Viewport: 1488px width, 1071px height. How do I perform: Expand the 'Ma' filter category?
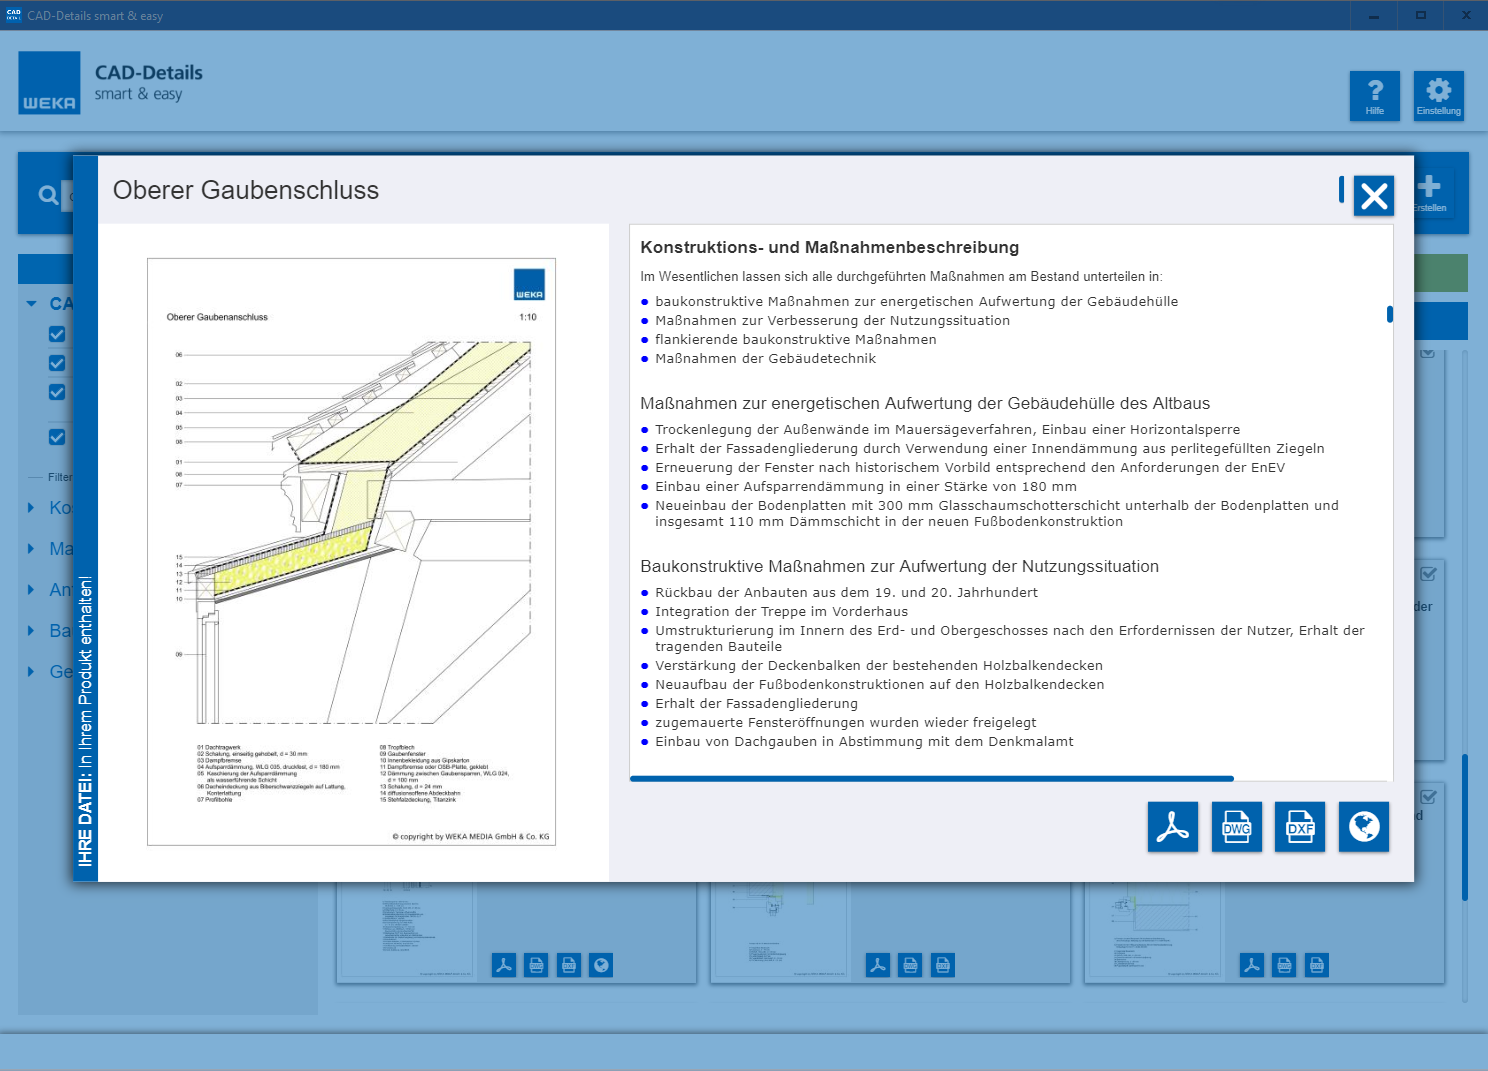coord(31,549)
